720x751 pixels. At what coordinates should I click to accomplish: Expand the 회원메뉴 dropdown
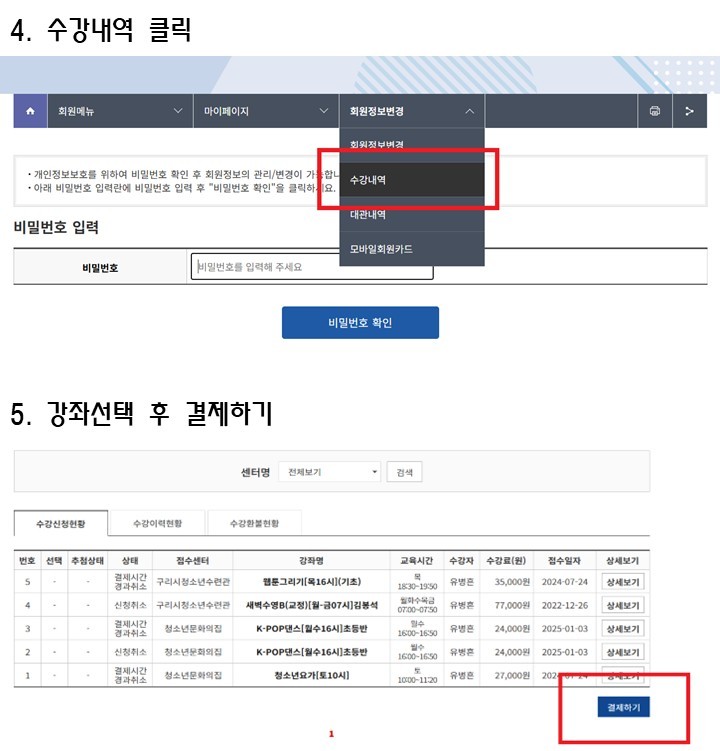[x=119, y=111]
